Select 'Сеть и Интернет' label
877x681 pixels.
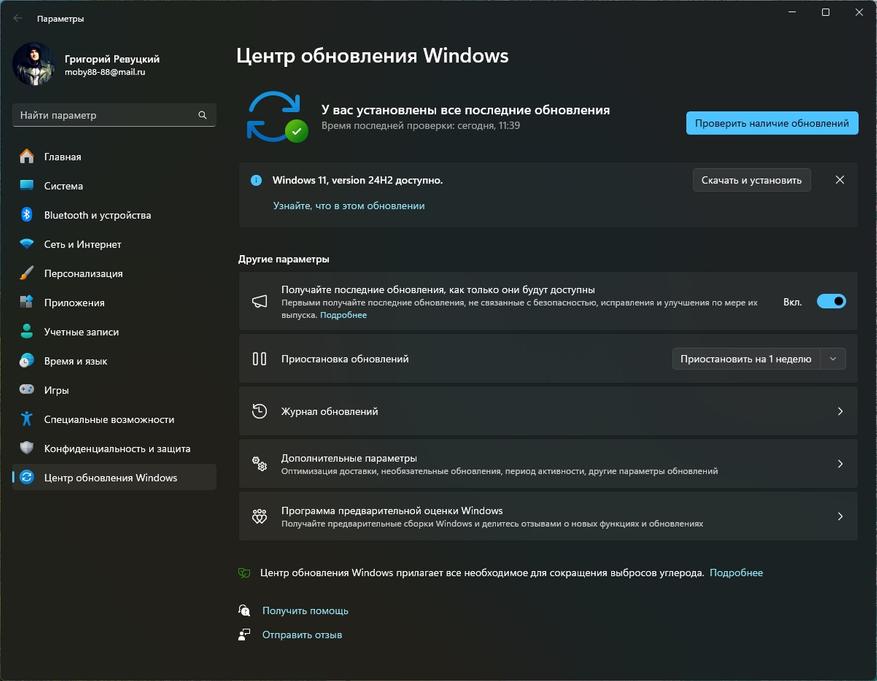point(82,244)
